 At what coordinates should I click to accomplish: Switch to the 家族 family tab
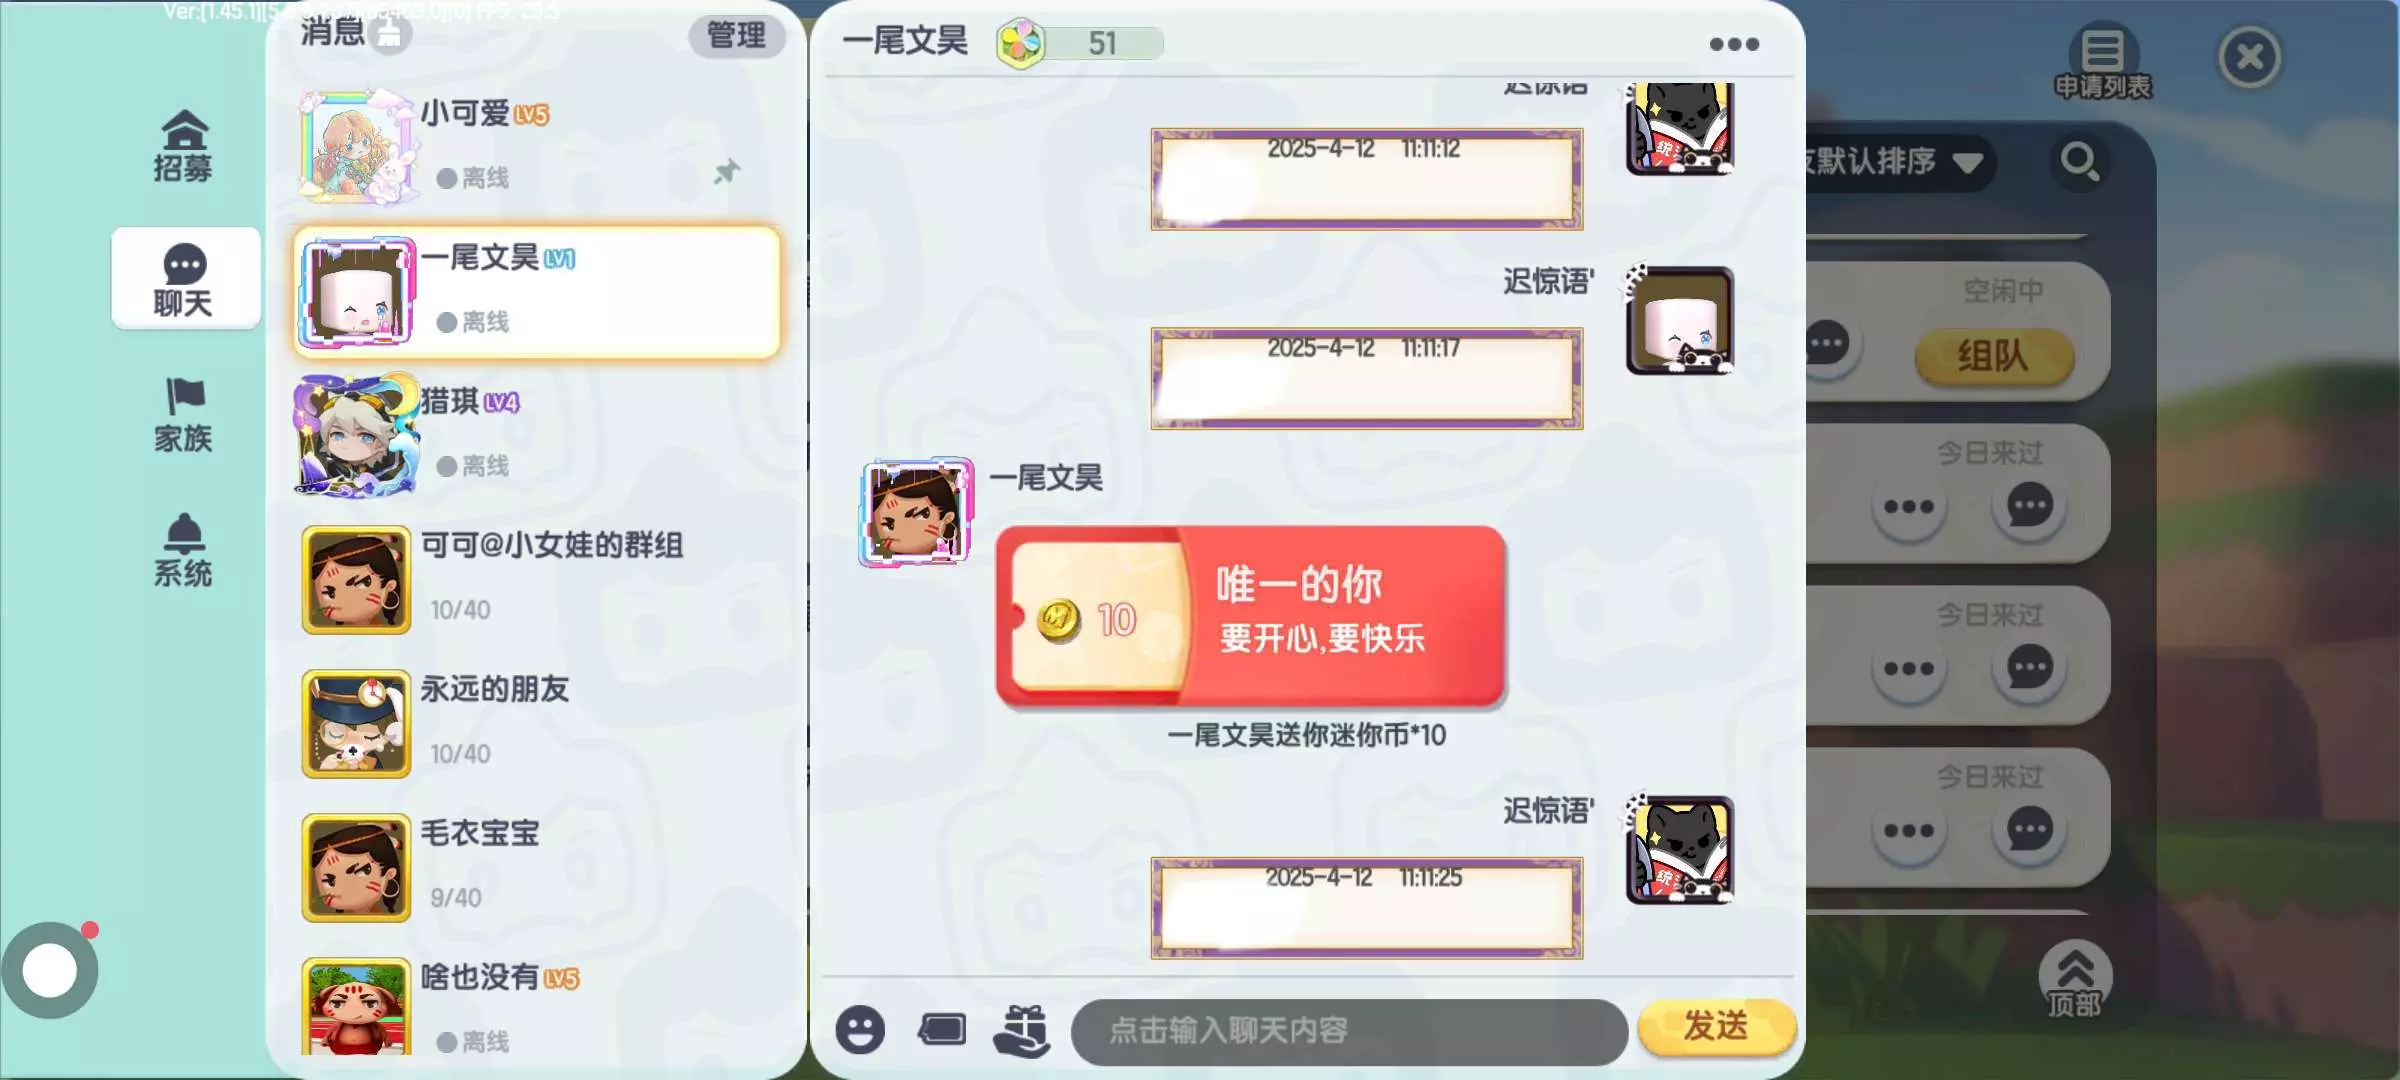183,415
